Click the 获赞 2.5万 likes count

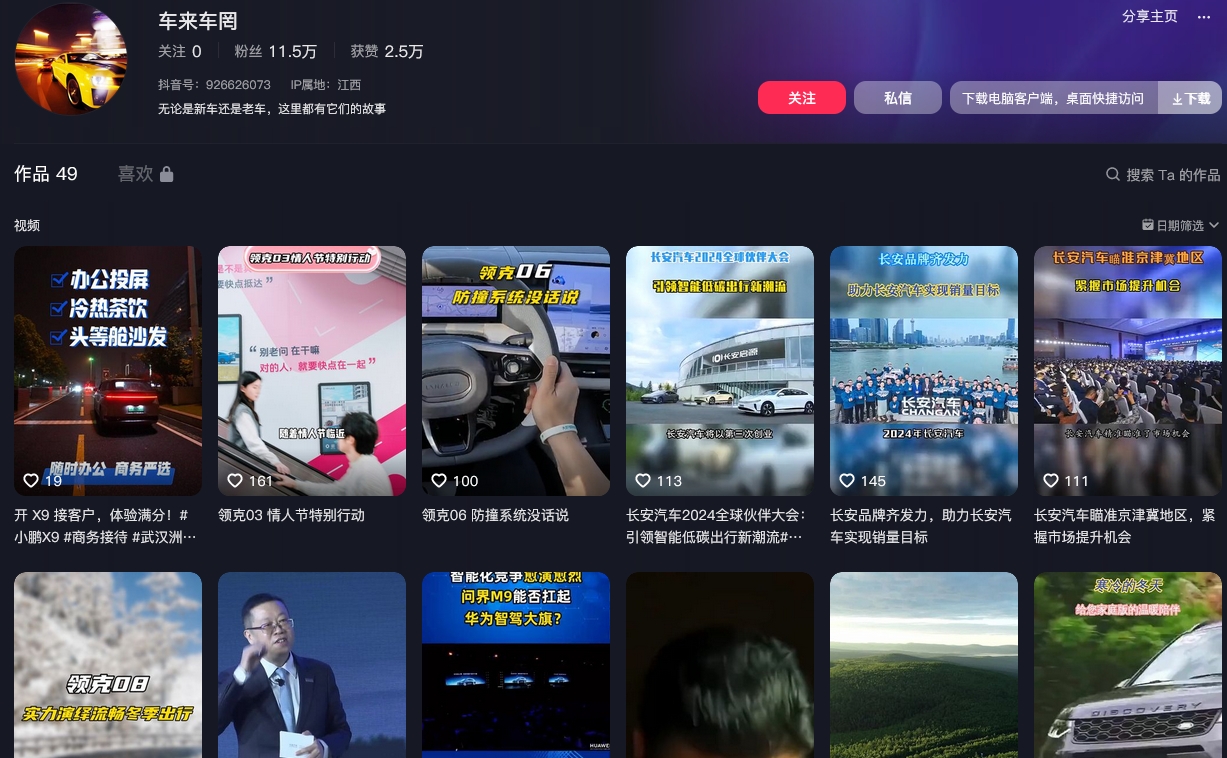387,51
